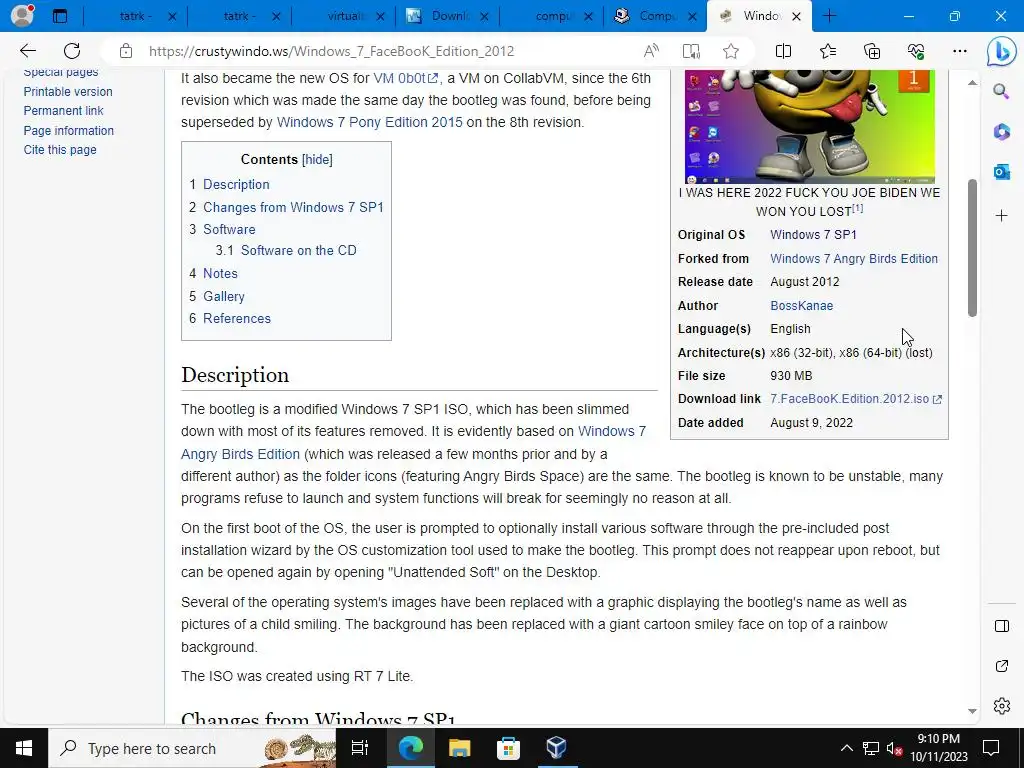Open Browser essentials heart icon
Image resolution: width=1024 pixels, height=768 pixels.
pos(916,51)
